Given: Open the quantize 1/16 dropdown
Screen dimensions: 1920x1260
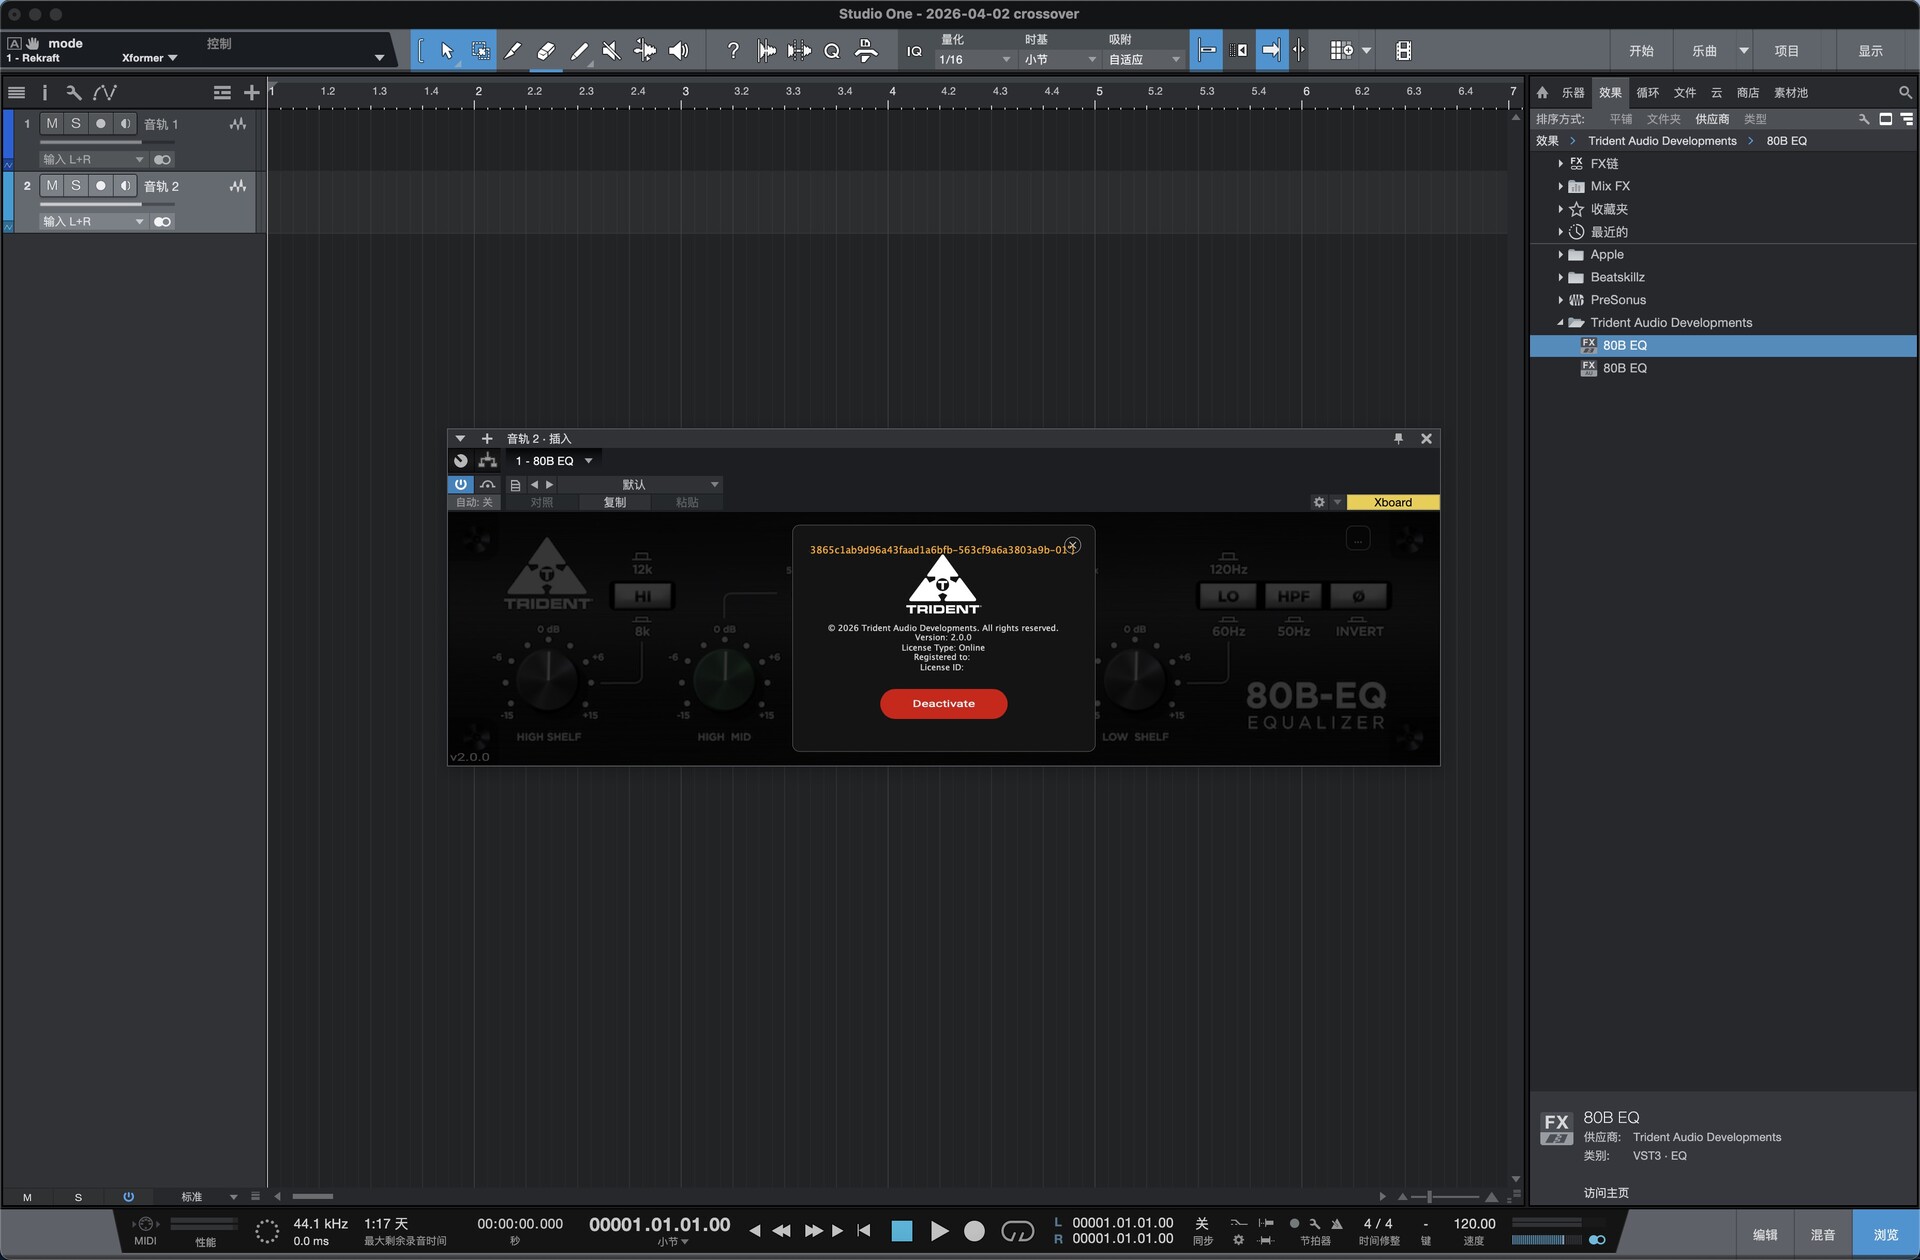Looking at the screenshot, I should [x=974, y=60].
